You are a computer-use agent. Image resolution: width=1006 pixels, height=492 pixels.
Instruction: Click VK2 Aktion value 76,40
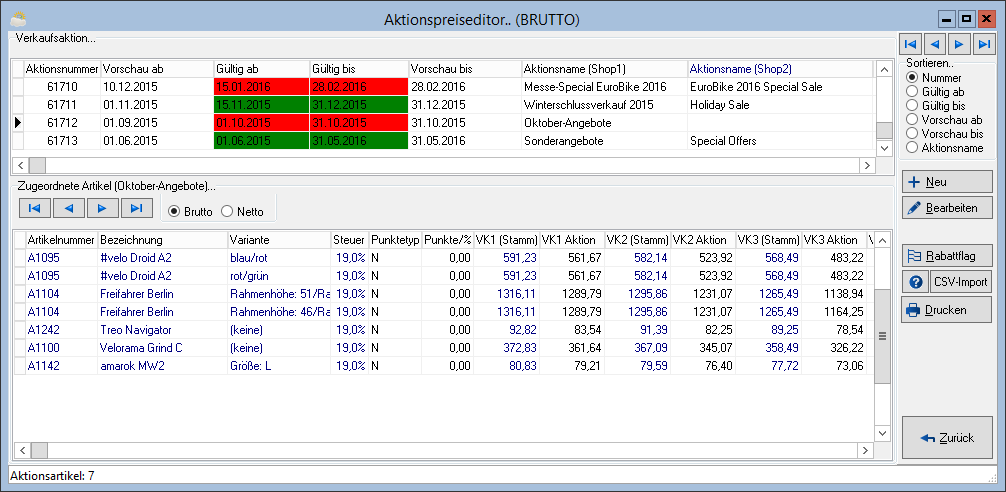(703, 366)
